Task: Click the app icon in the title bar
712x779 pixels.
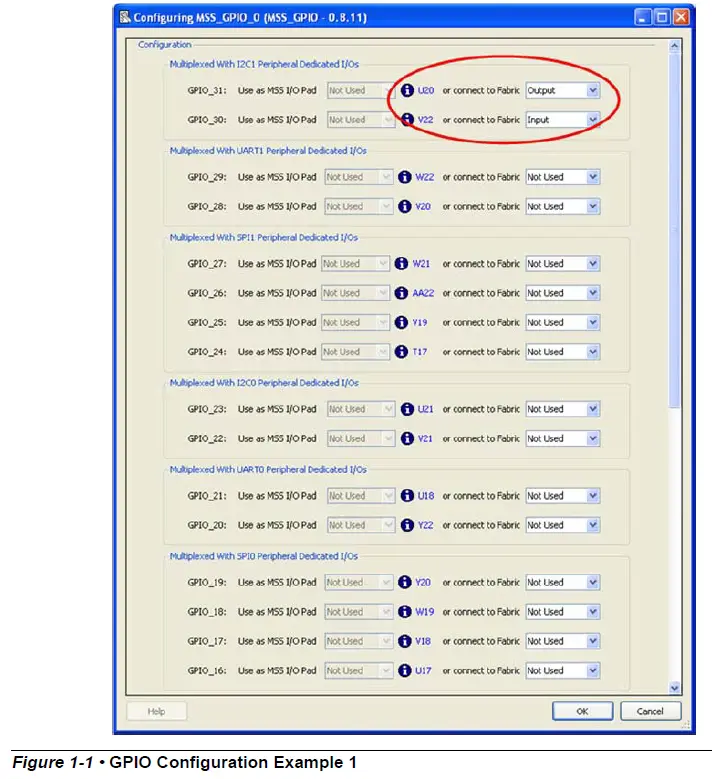Action: pyautogui.click(x=125, y=17)
